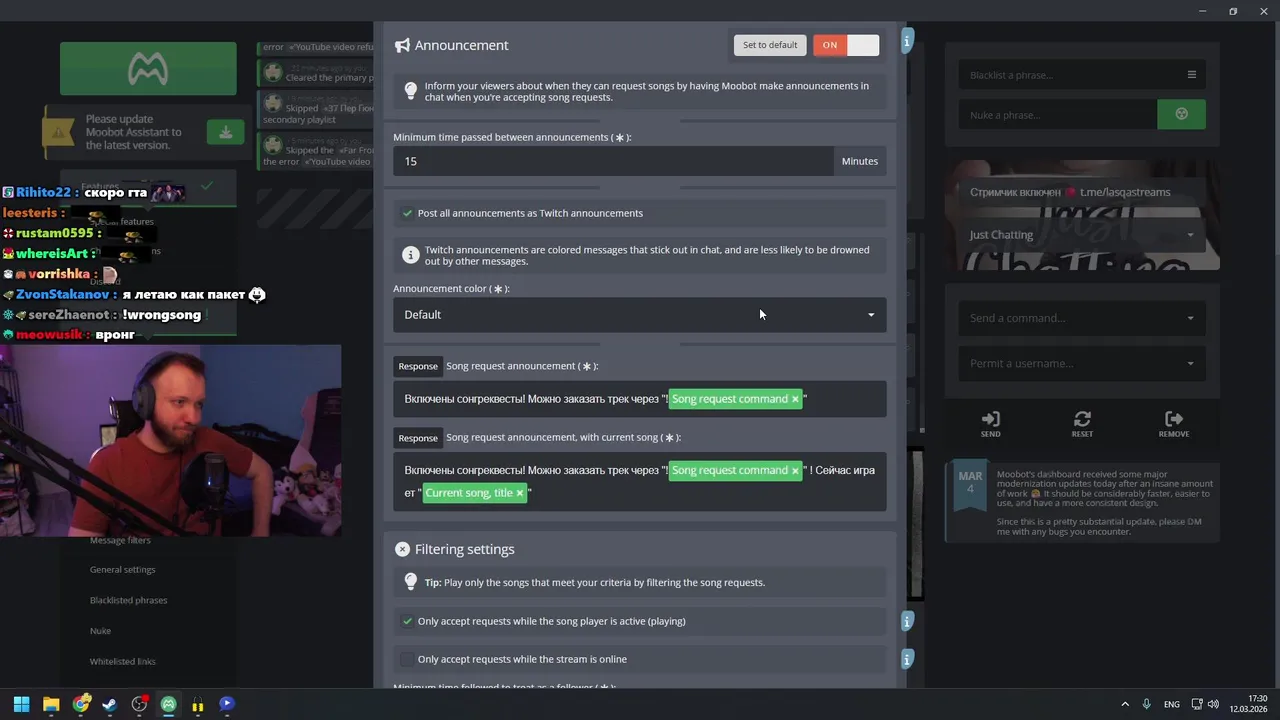Open the Permit a username dropdown
1280x720 pixels.
coord(1082,363)
